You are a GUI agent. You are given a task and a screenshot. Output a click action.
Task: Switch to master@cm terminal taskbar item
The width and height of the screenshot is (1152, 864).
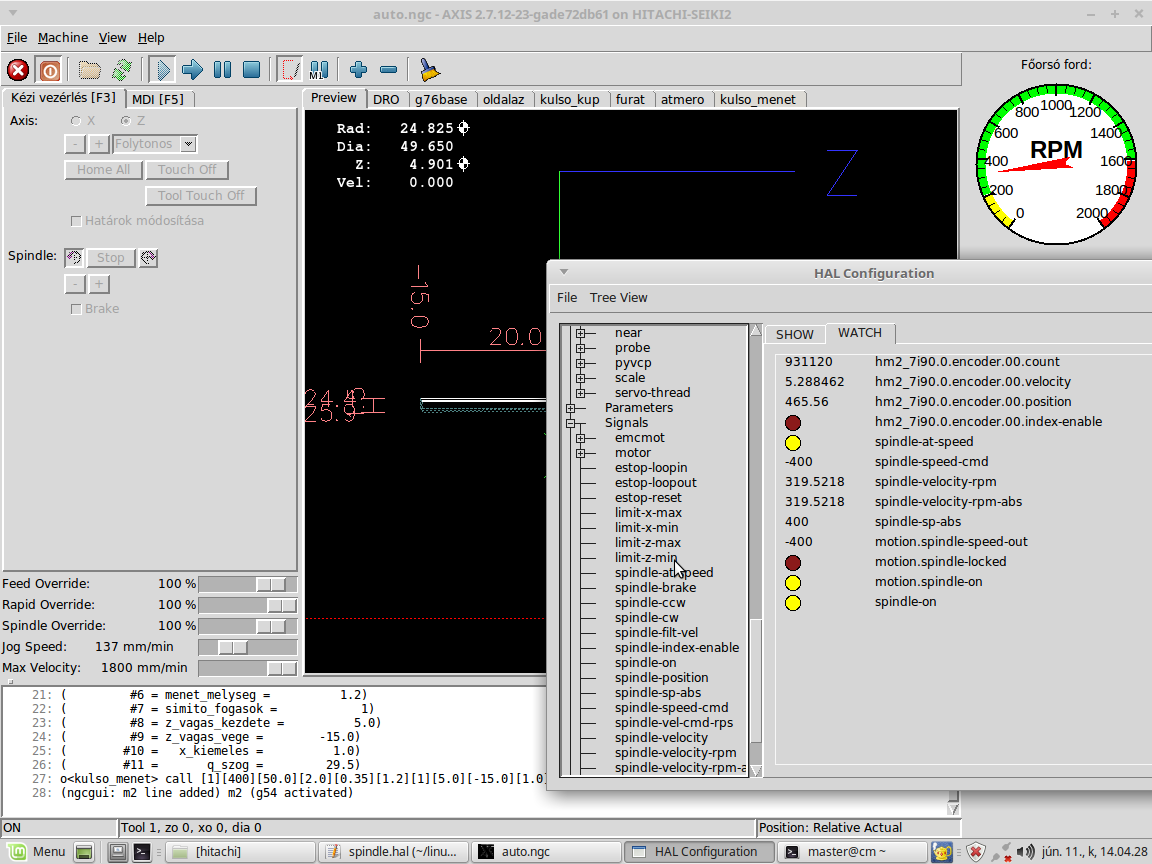point(851,852)
